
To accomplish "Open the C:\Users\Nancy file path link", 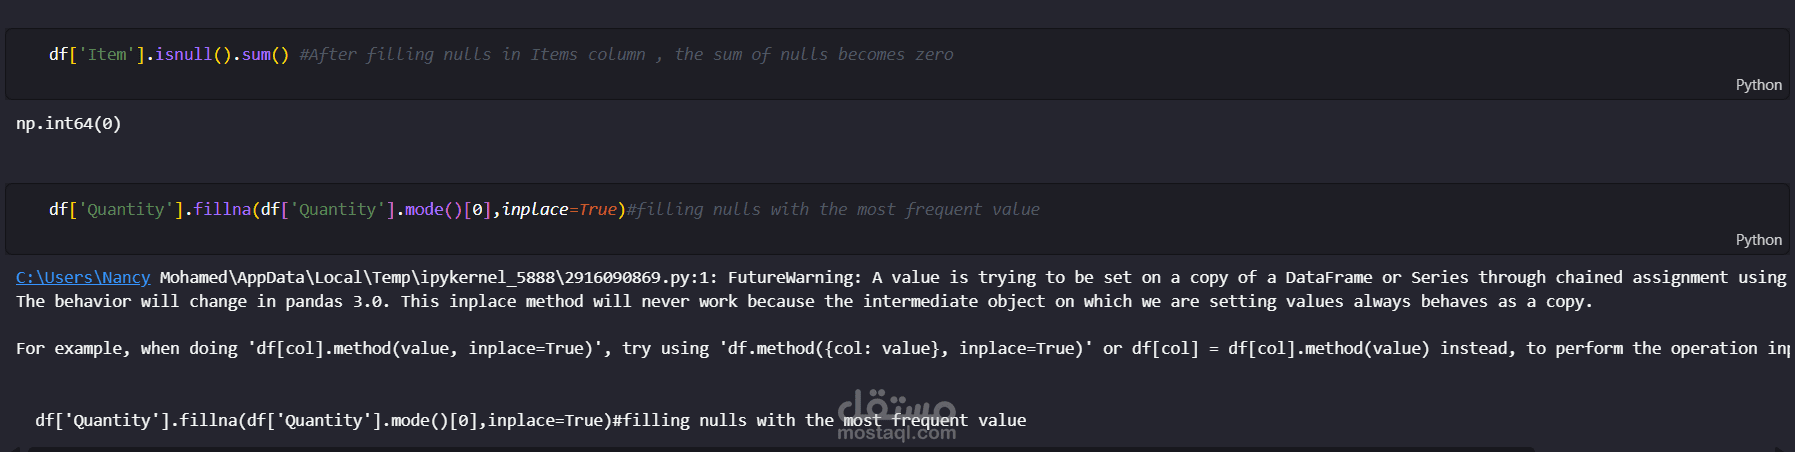I will [83, 277].
